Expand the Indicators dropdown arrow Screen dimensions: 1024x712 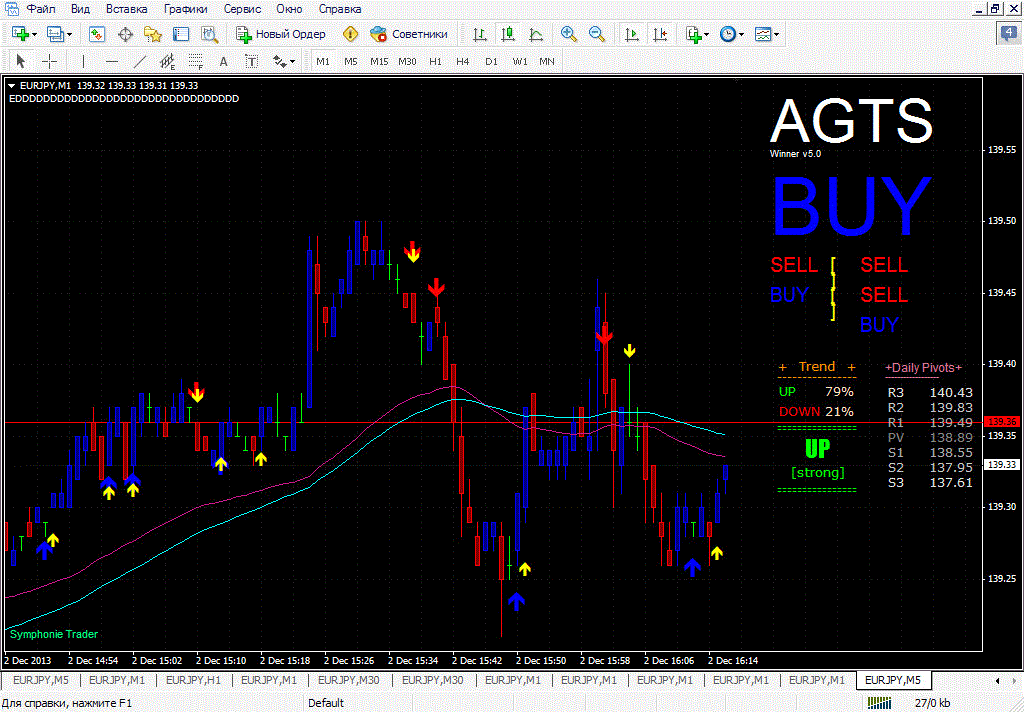click(x=707, y=35)
